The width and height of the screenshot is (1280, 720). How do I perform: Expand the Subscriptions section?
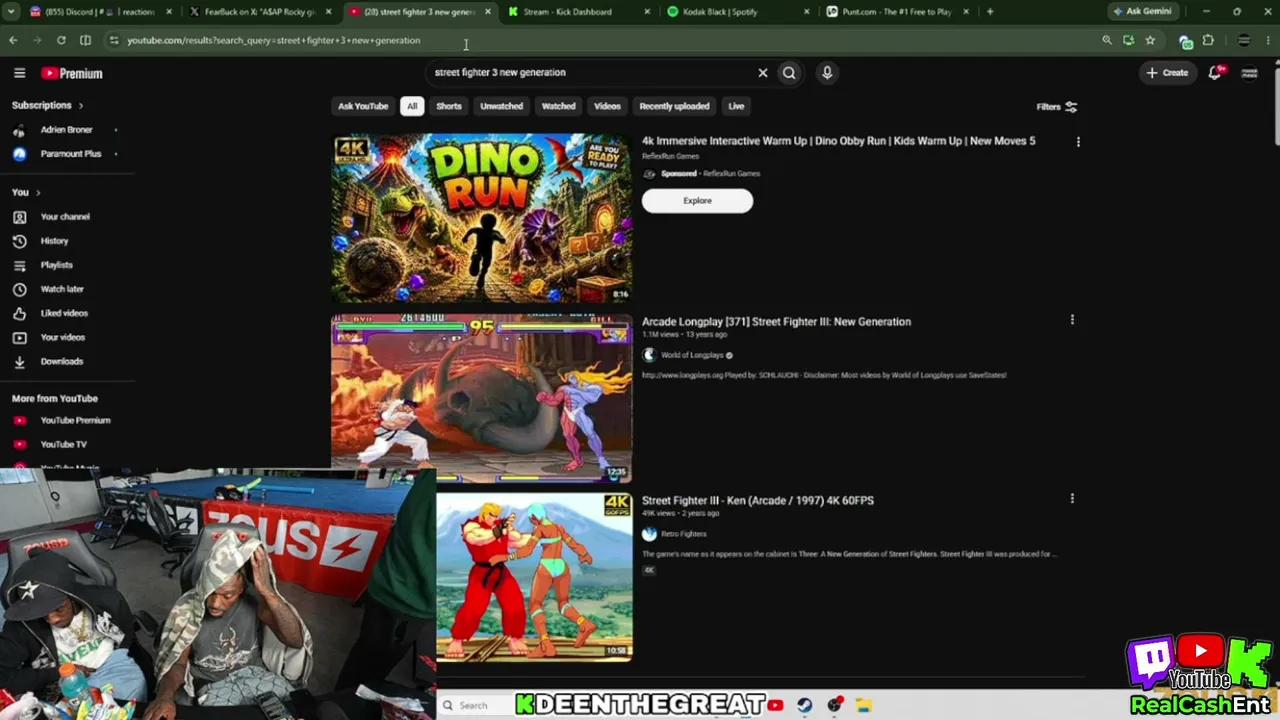pyautogui.click(x=47, y=105)
